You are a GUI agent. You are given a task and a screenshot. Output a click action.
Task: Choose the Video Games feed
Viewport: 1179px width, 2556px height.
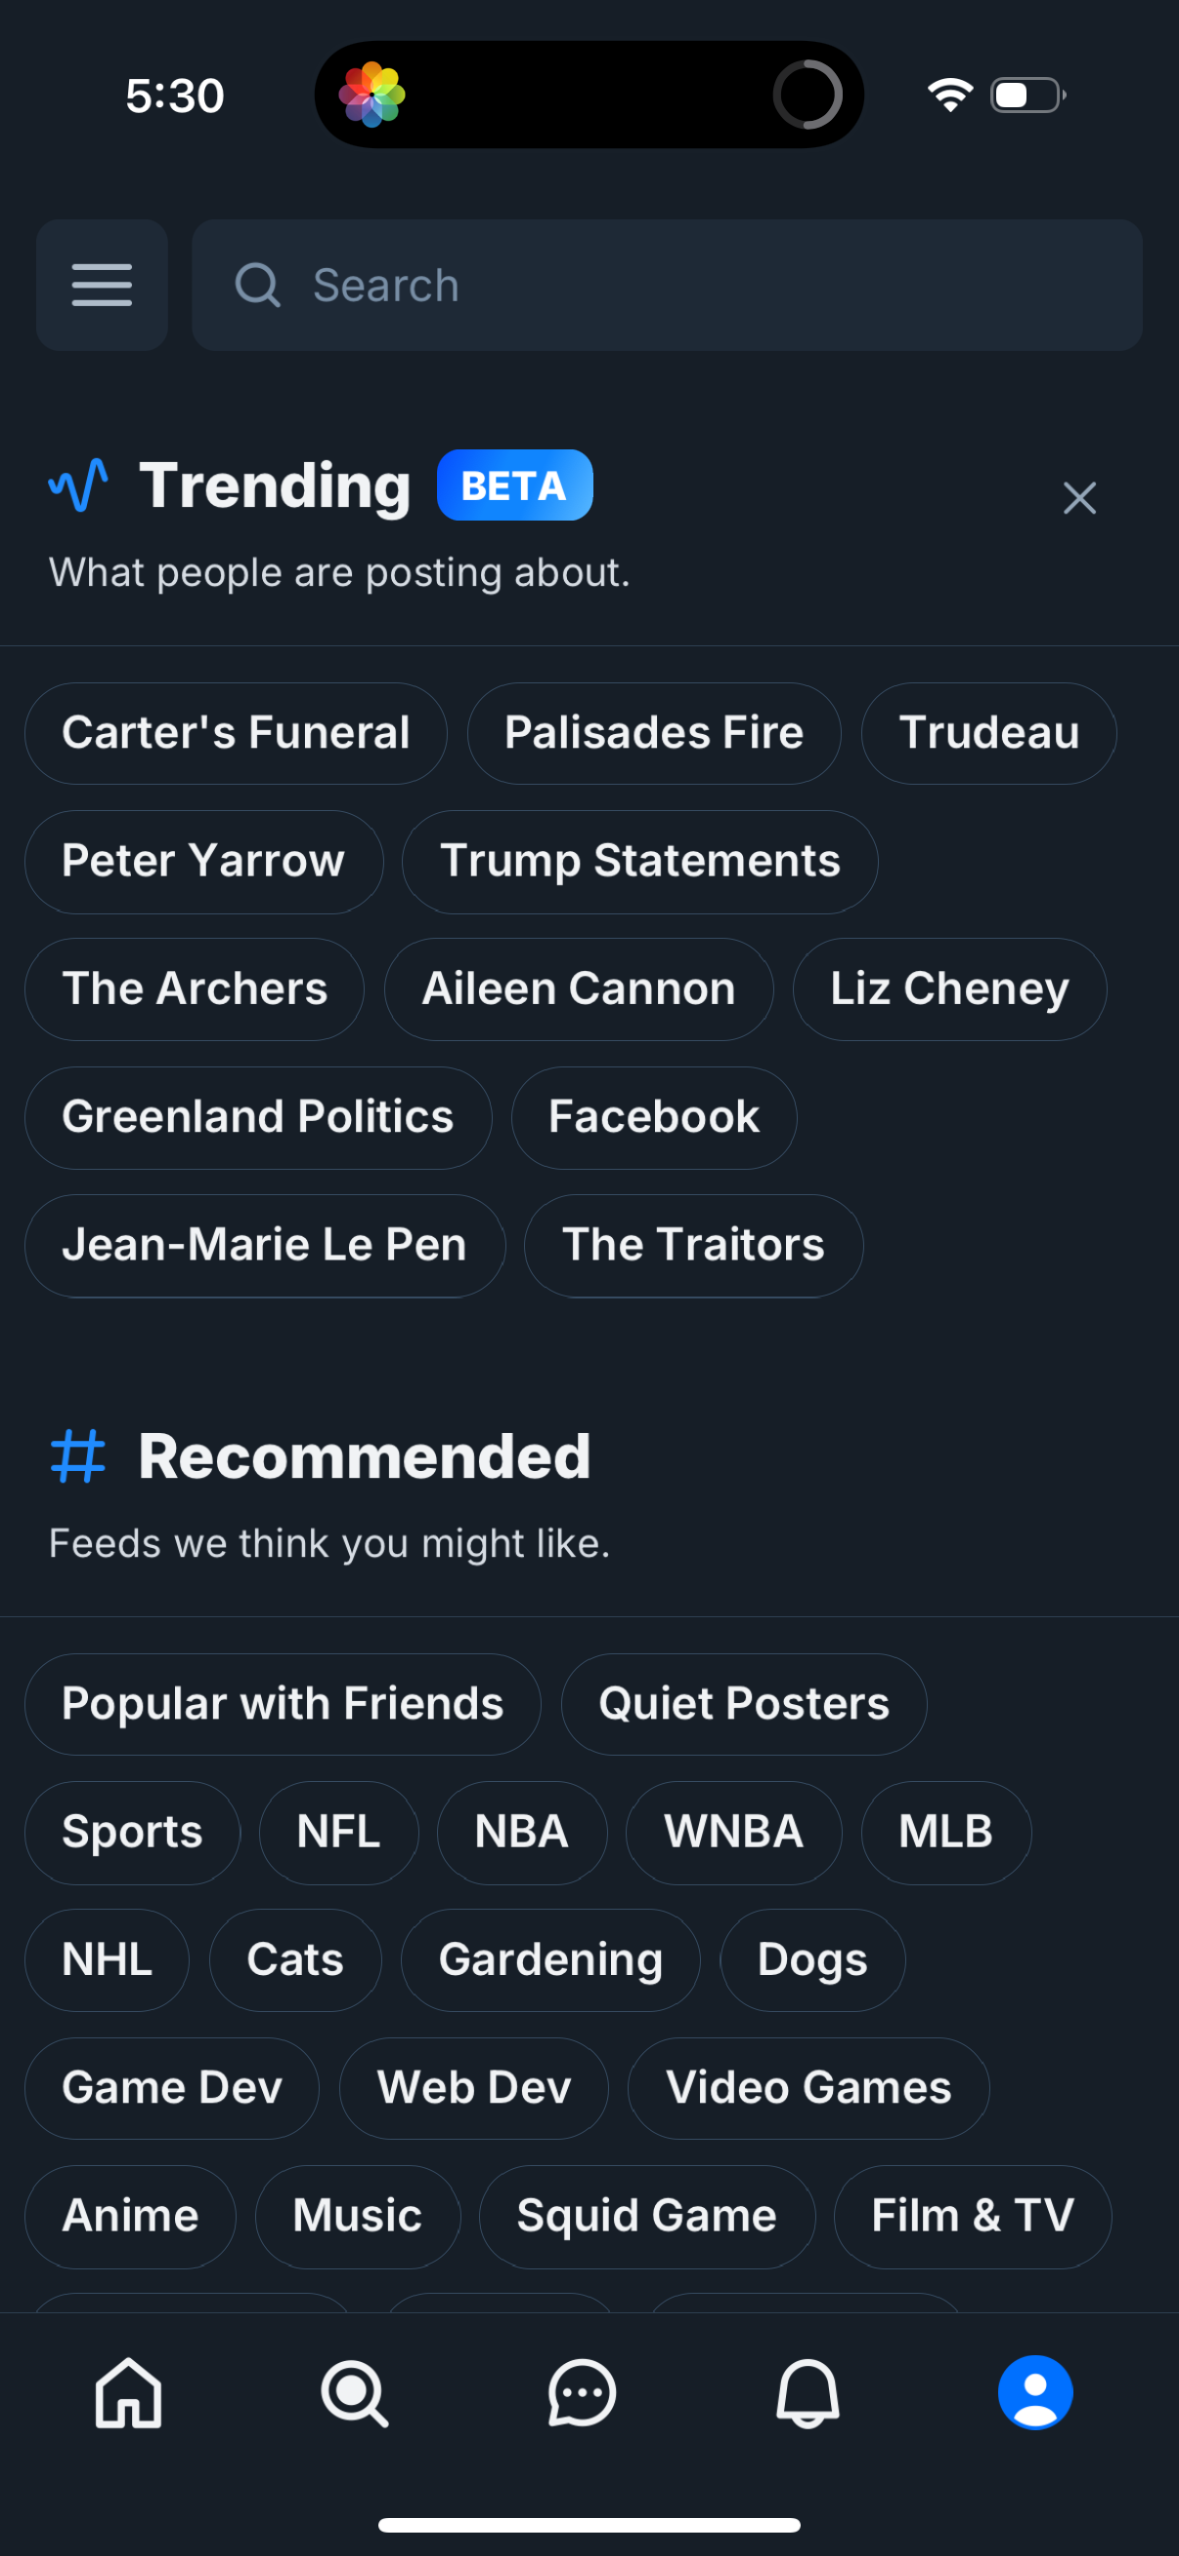(809, 2088)
